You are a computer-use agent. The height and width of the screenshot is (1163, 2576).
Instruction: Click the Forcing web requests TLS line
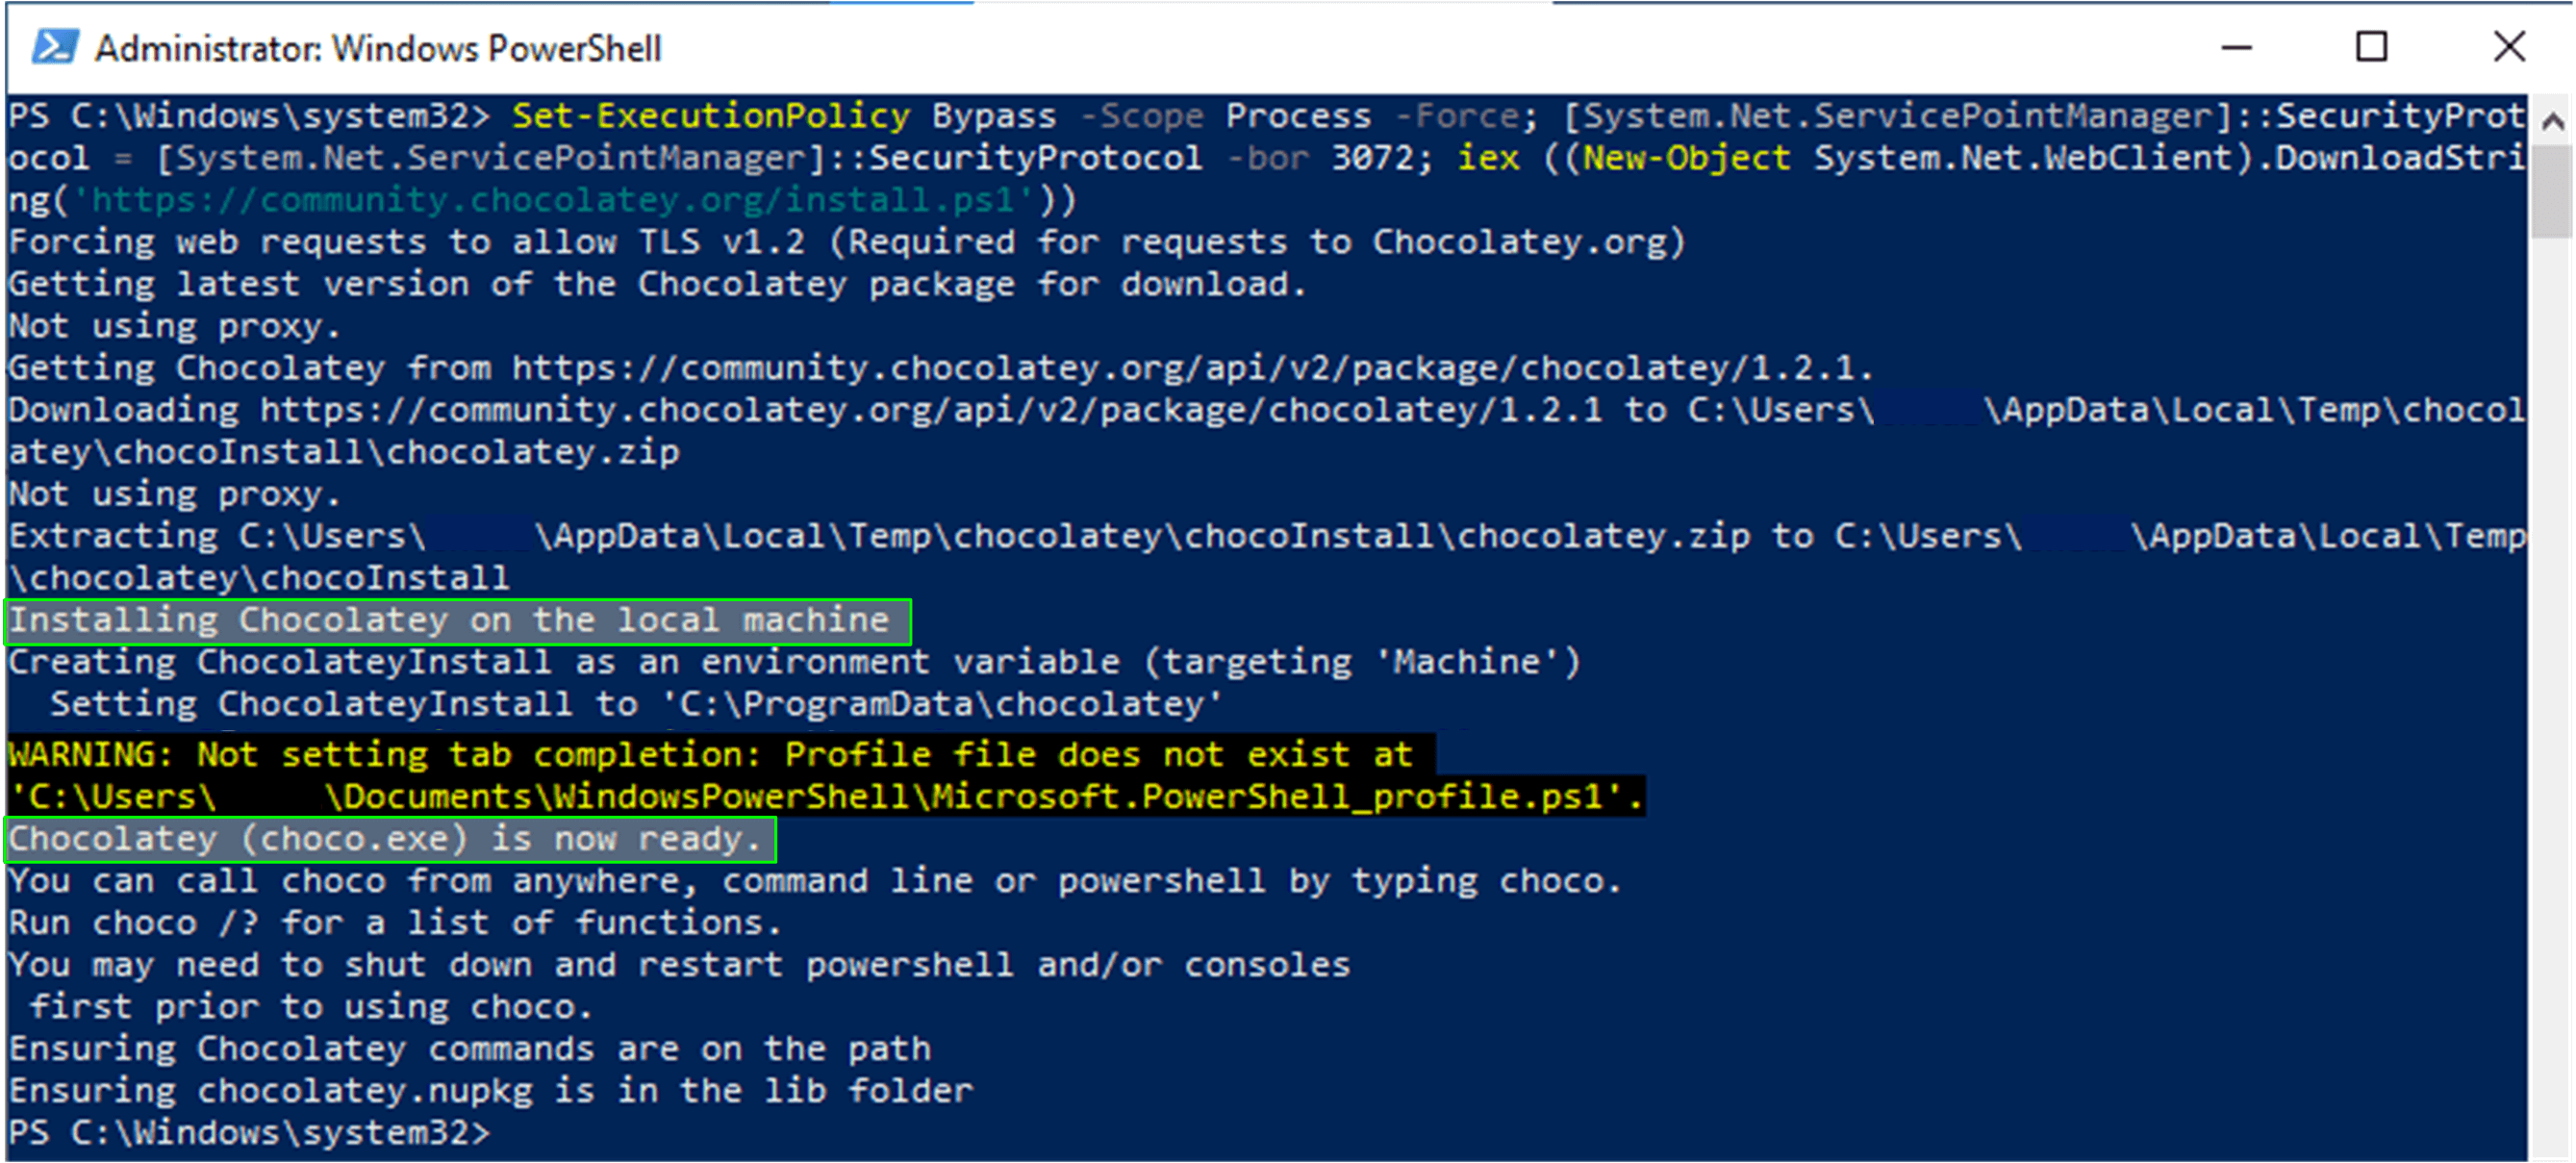tap(847, 242)
